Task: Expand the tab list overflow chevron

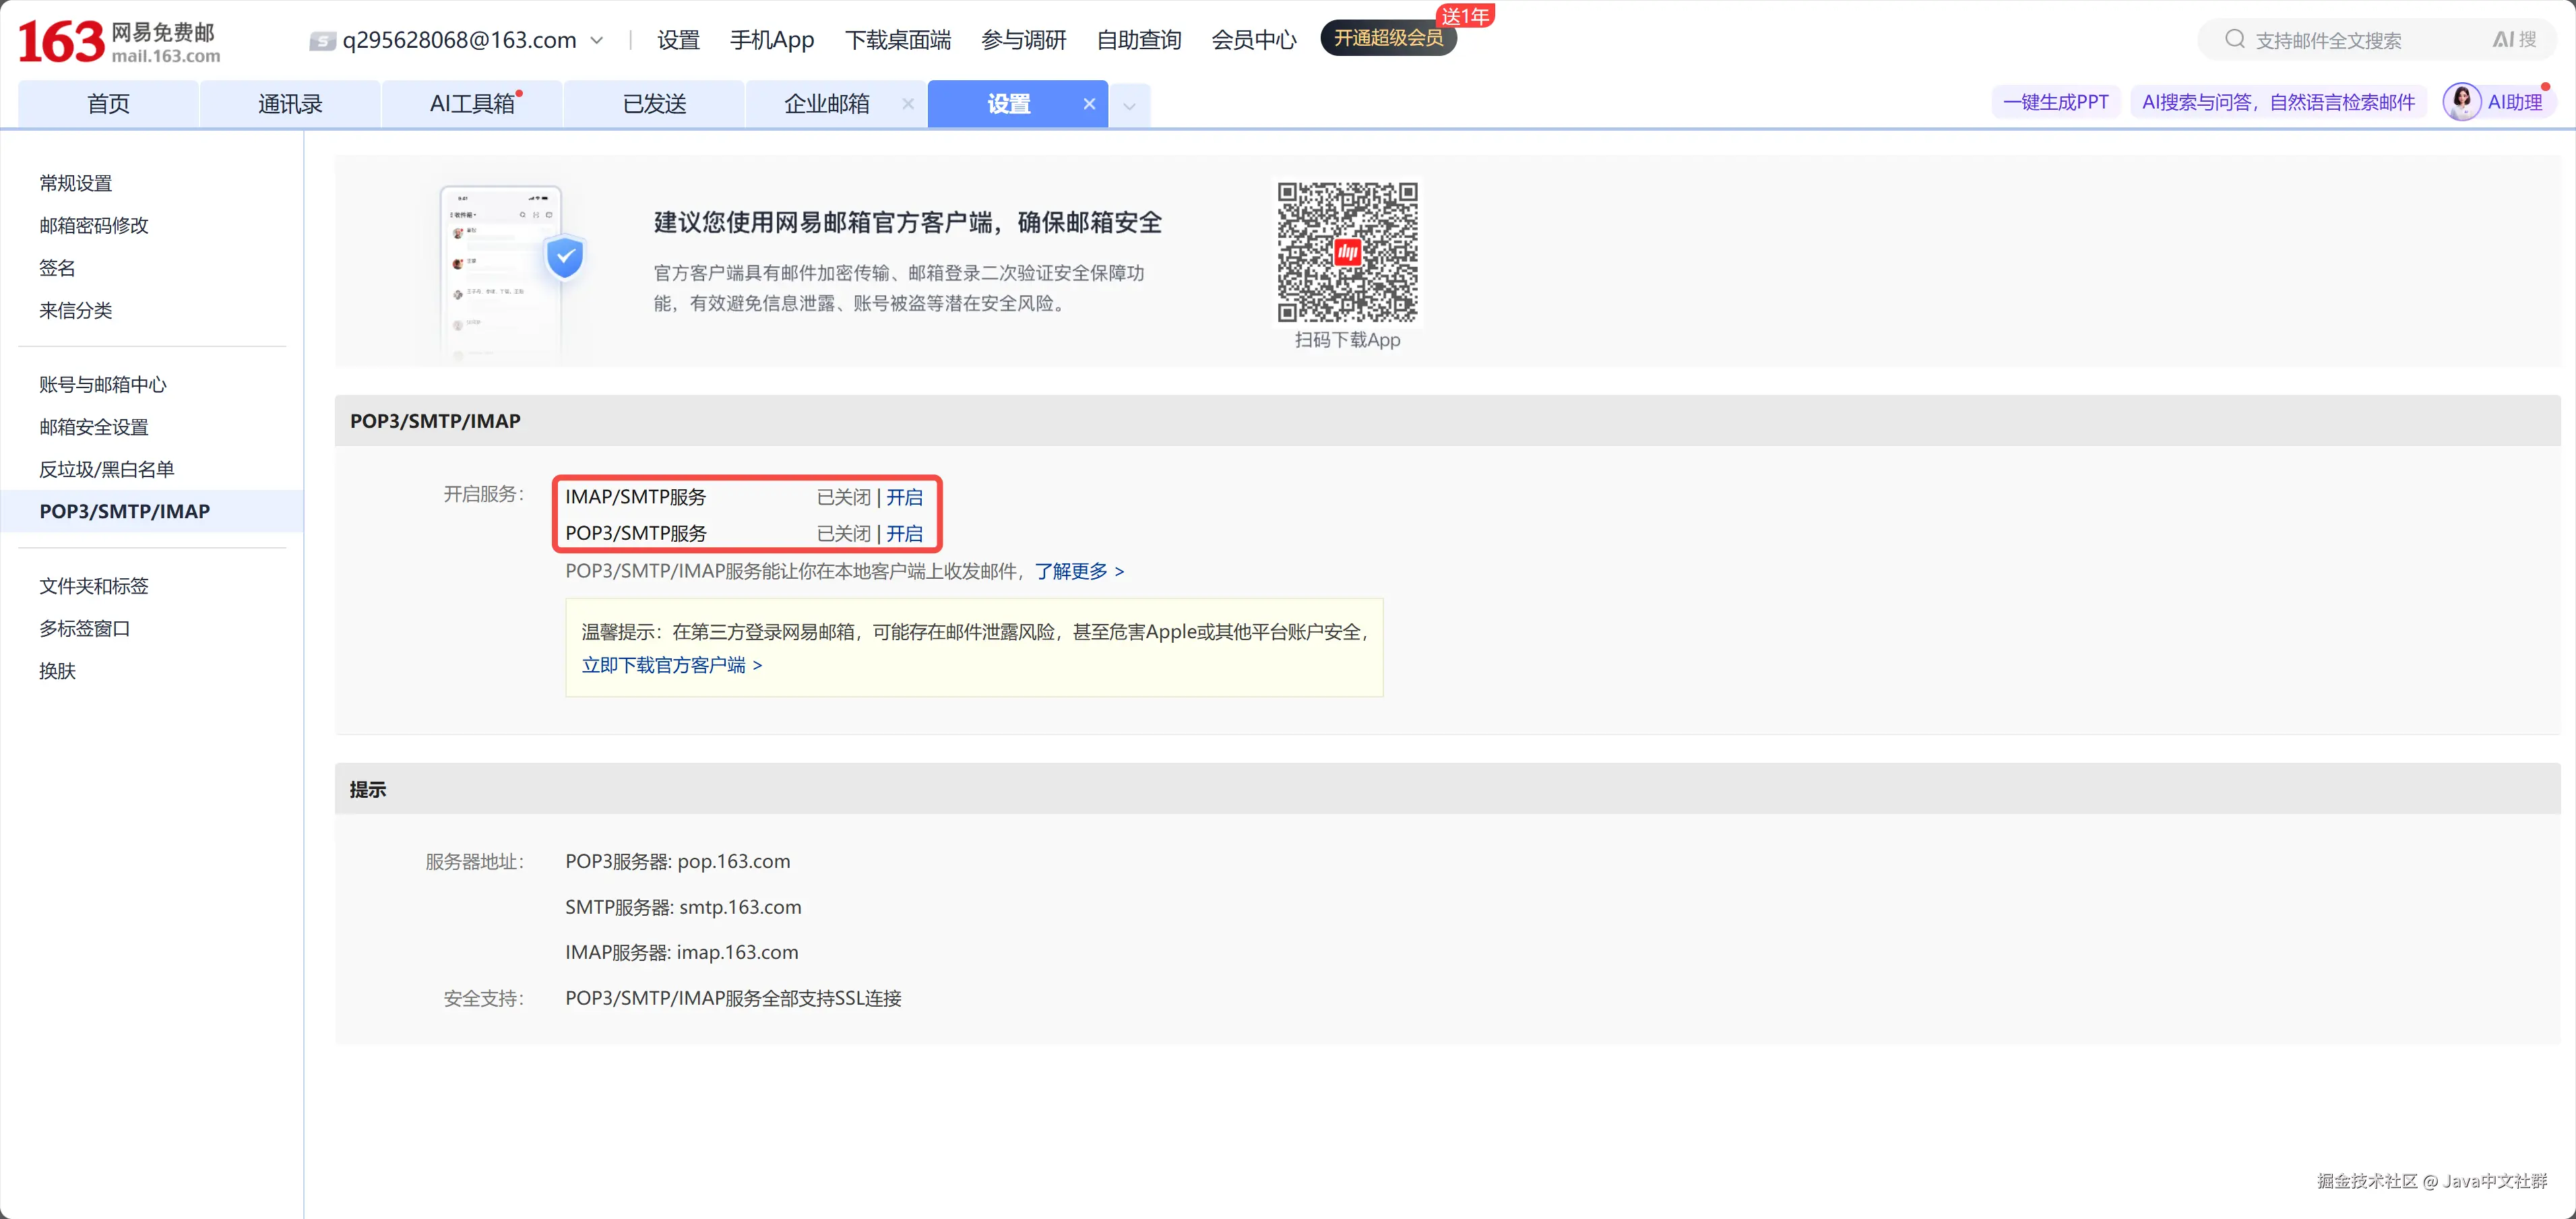Action: coord(1129,106)
